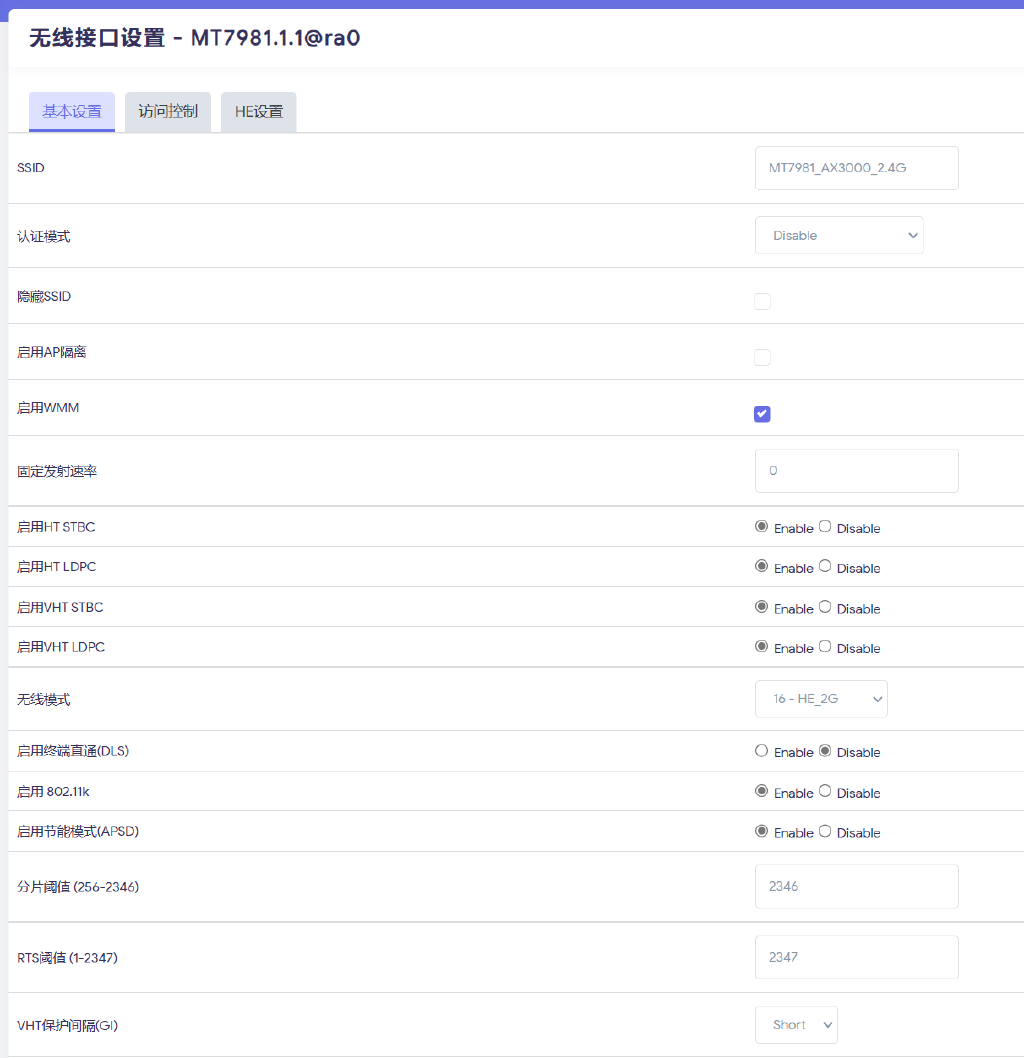This screenshot has height=1058, width=1024.
Task: Disable 802.11k
Action: click(825, 791)
